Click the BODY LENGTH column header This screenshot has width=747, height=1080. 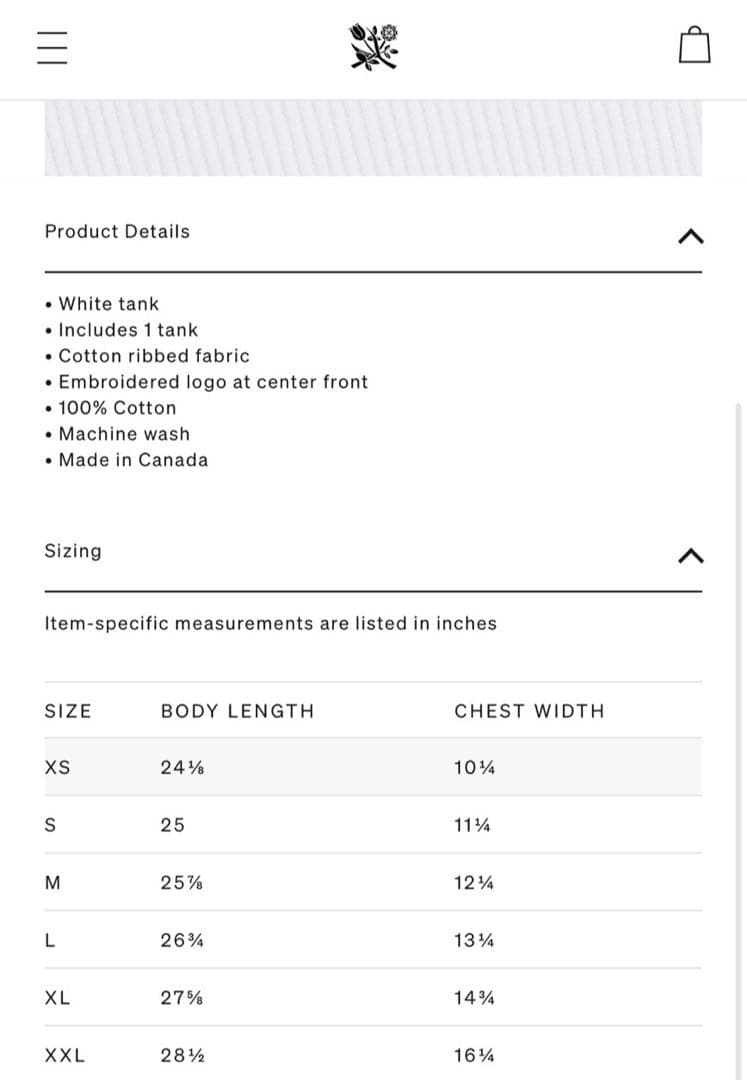(x=237, y=711)
